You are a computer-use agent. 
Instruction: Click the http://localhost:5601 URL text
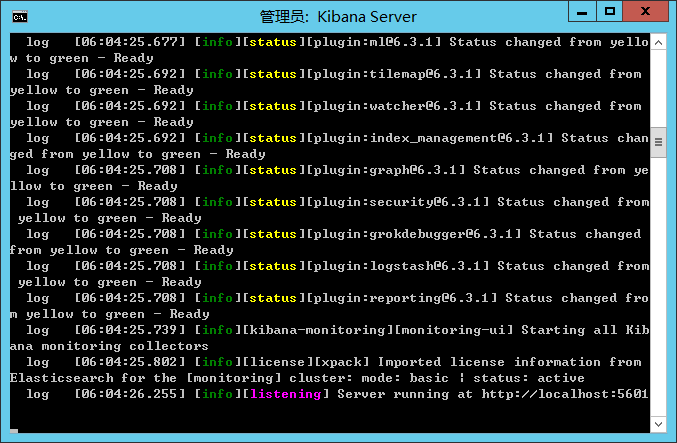click(565, 394)
